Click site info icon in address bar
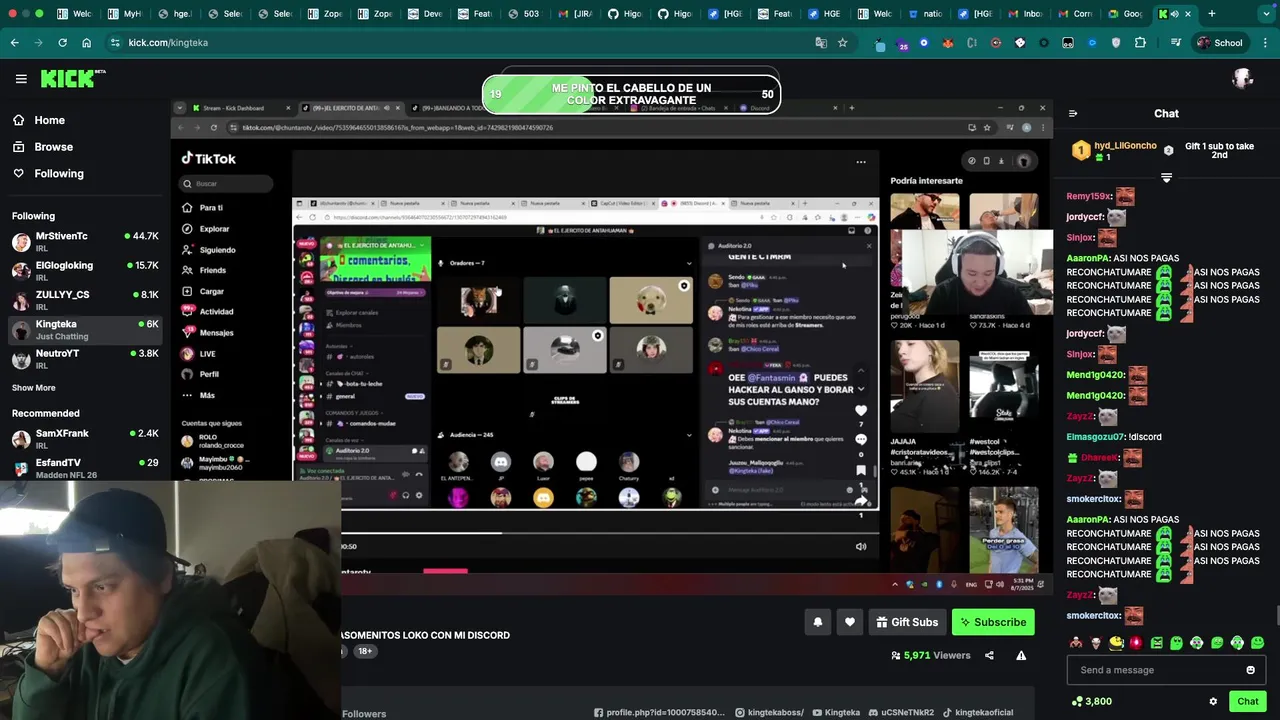 point(115,43)
